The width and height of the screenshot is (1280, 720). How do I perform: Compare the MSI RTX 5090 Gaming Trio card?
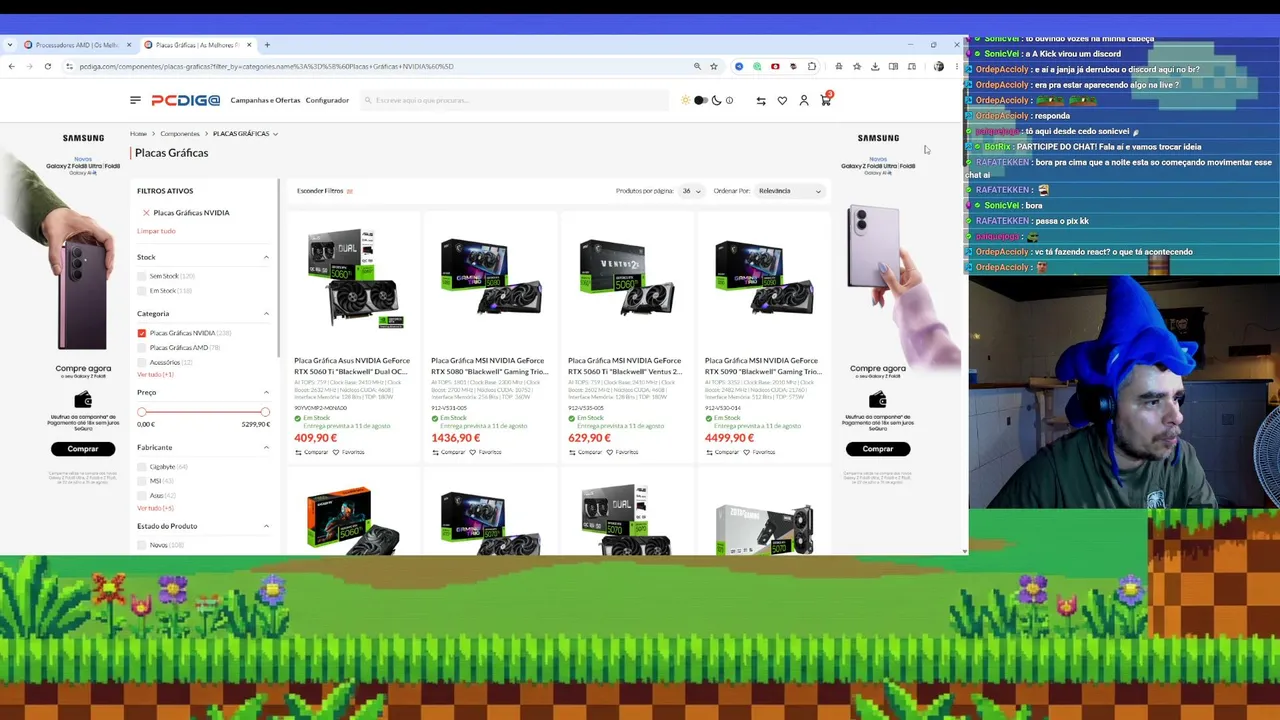coord(722,452)
